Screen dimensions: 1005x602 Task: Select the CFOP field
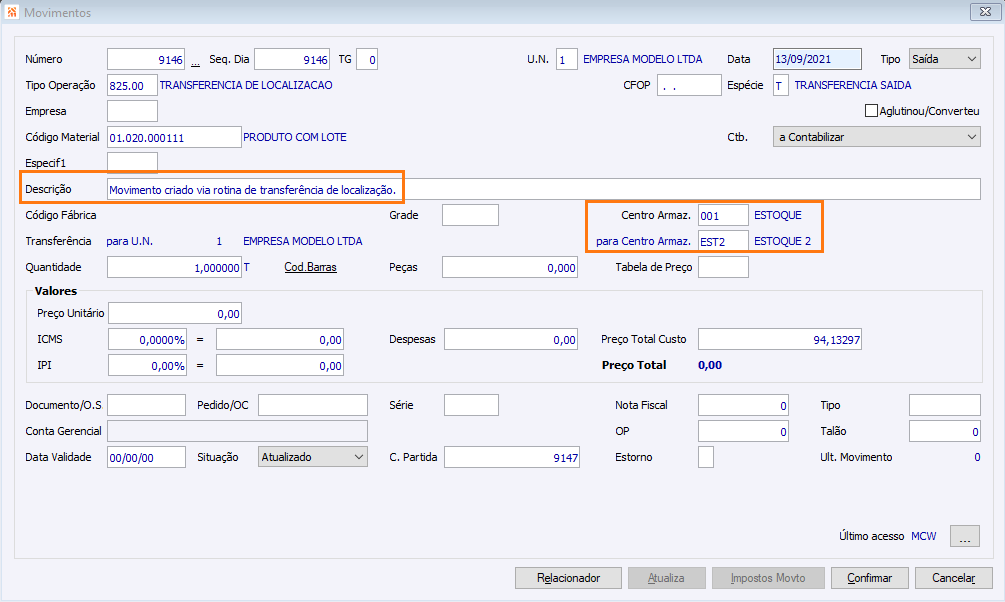pos(689,85)
